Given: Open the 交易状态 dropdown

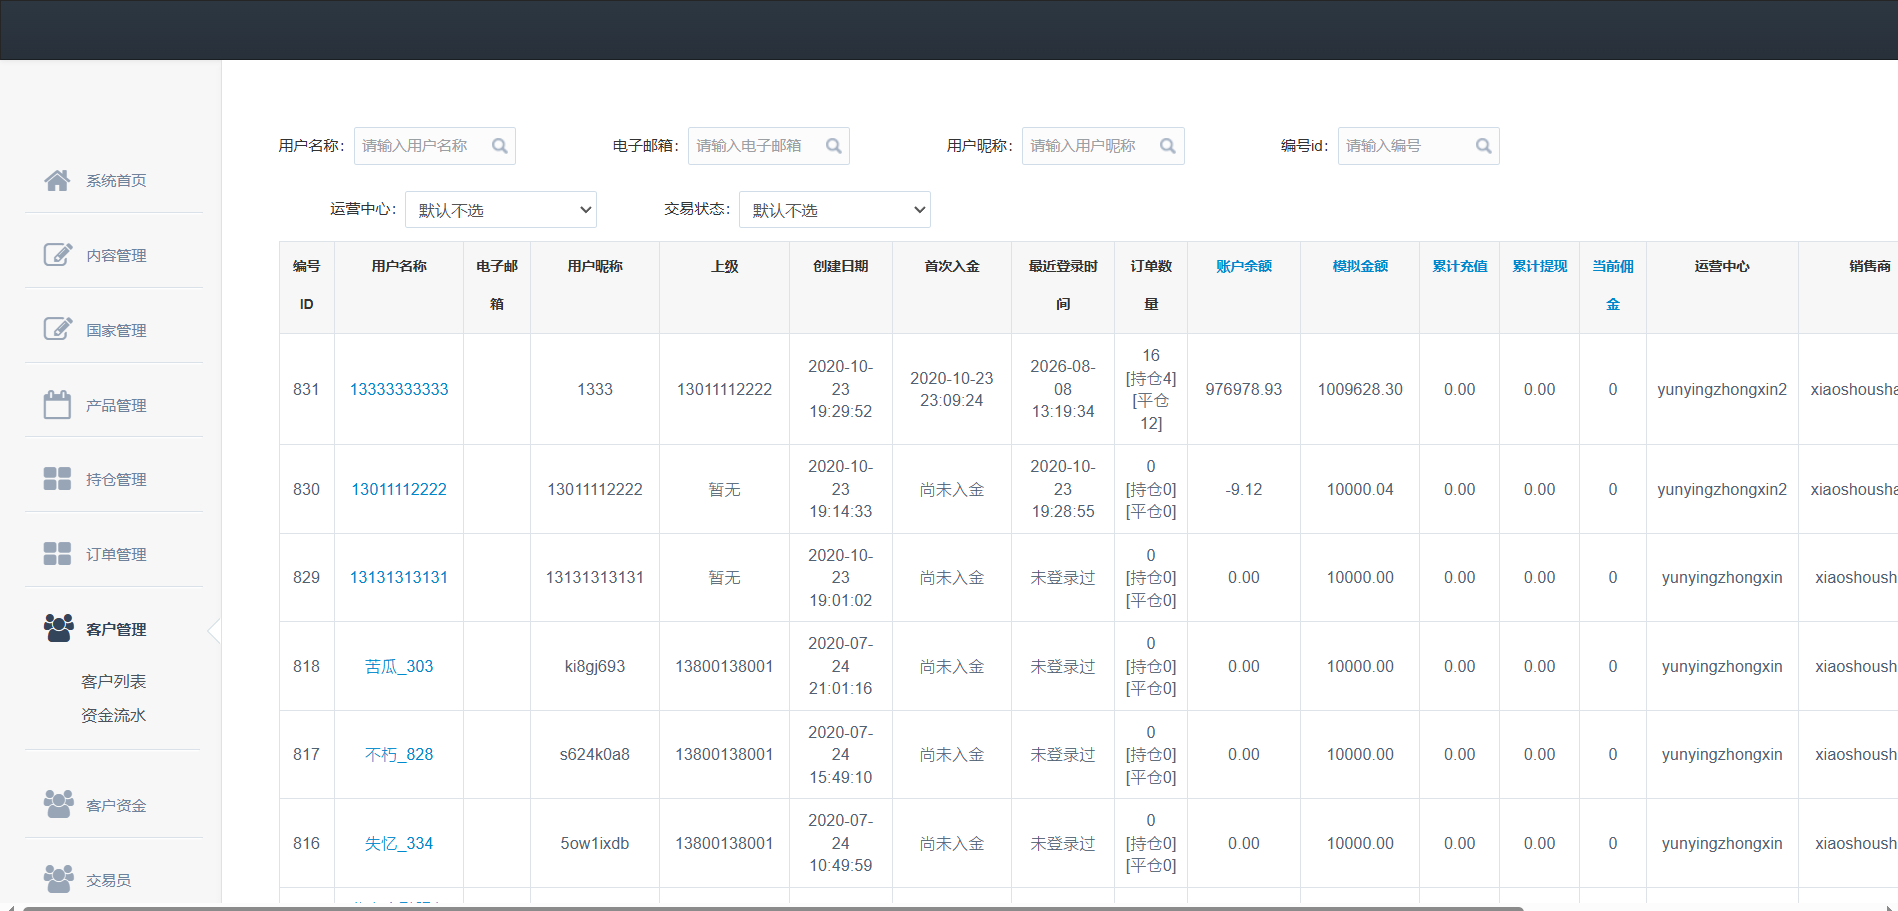Looking at the screenshot, I should tap(835, 210).
